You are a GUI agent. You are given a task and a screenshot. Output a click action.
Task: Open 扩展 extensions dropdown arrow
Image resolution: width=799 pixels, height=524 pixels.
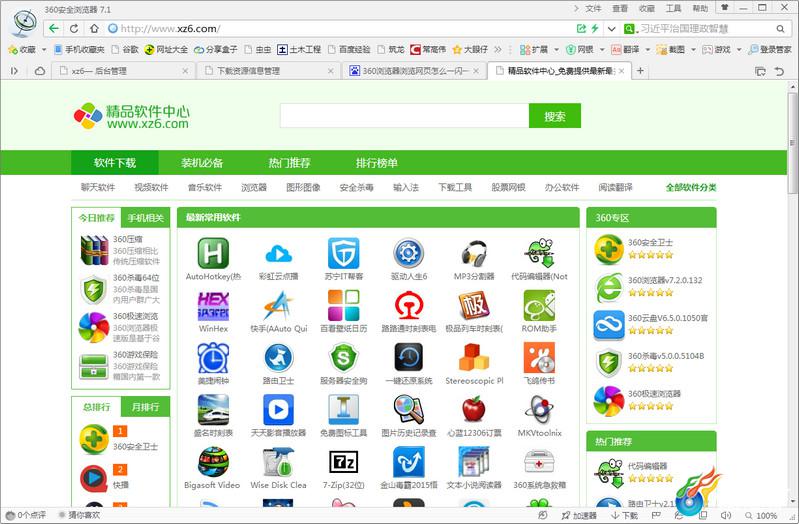(x=556, y=49)
